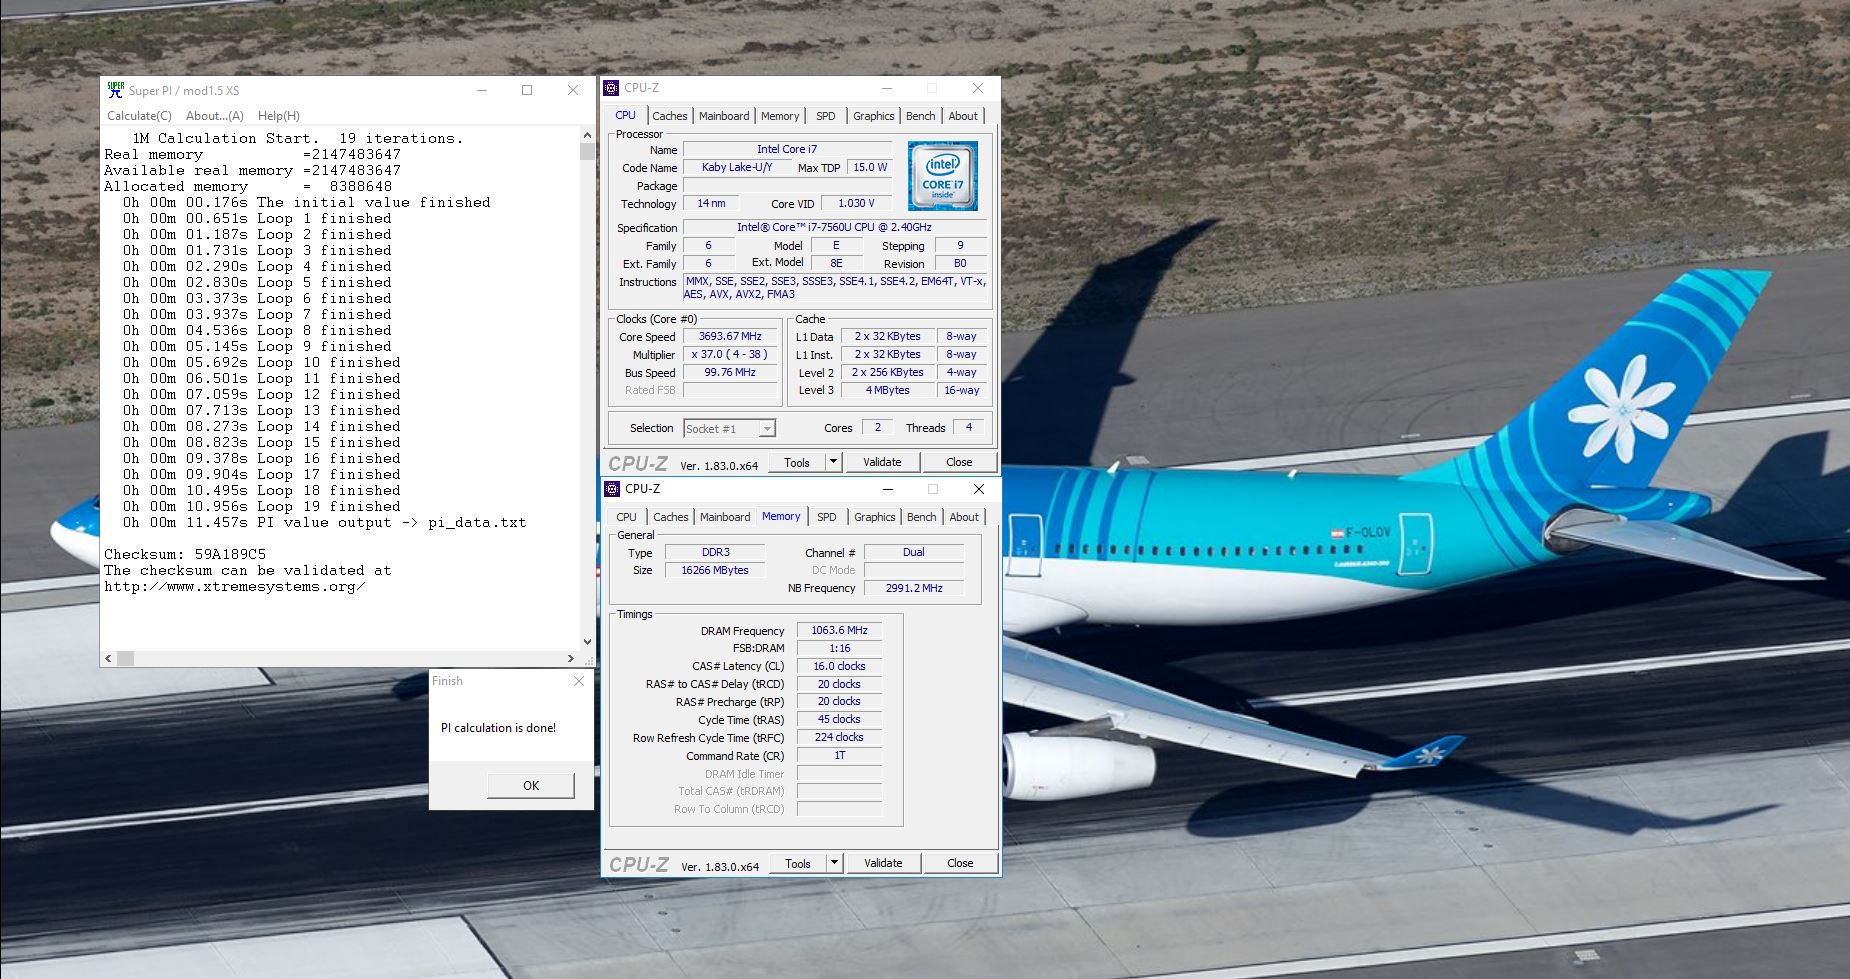Image resolution: width=1850 pixels, height=979 pixels.
Task: Close the Finish dialog with X
Action: (578, 681)
